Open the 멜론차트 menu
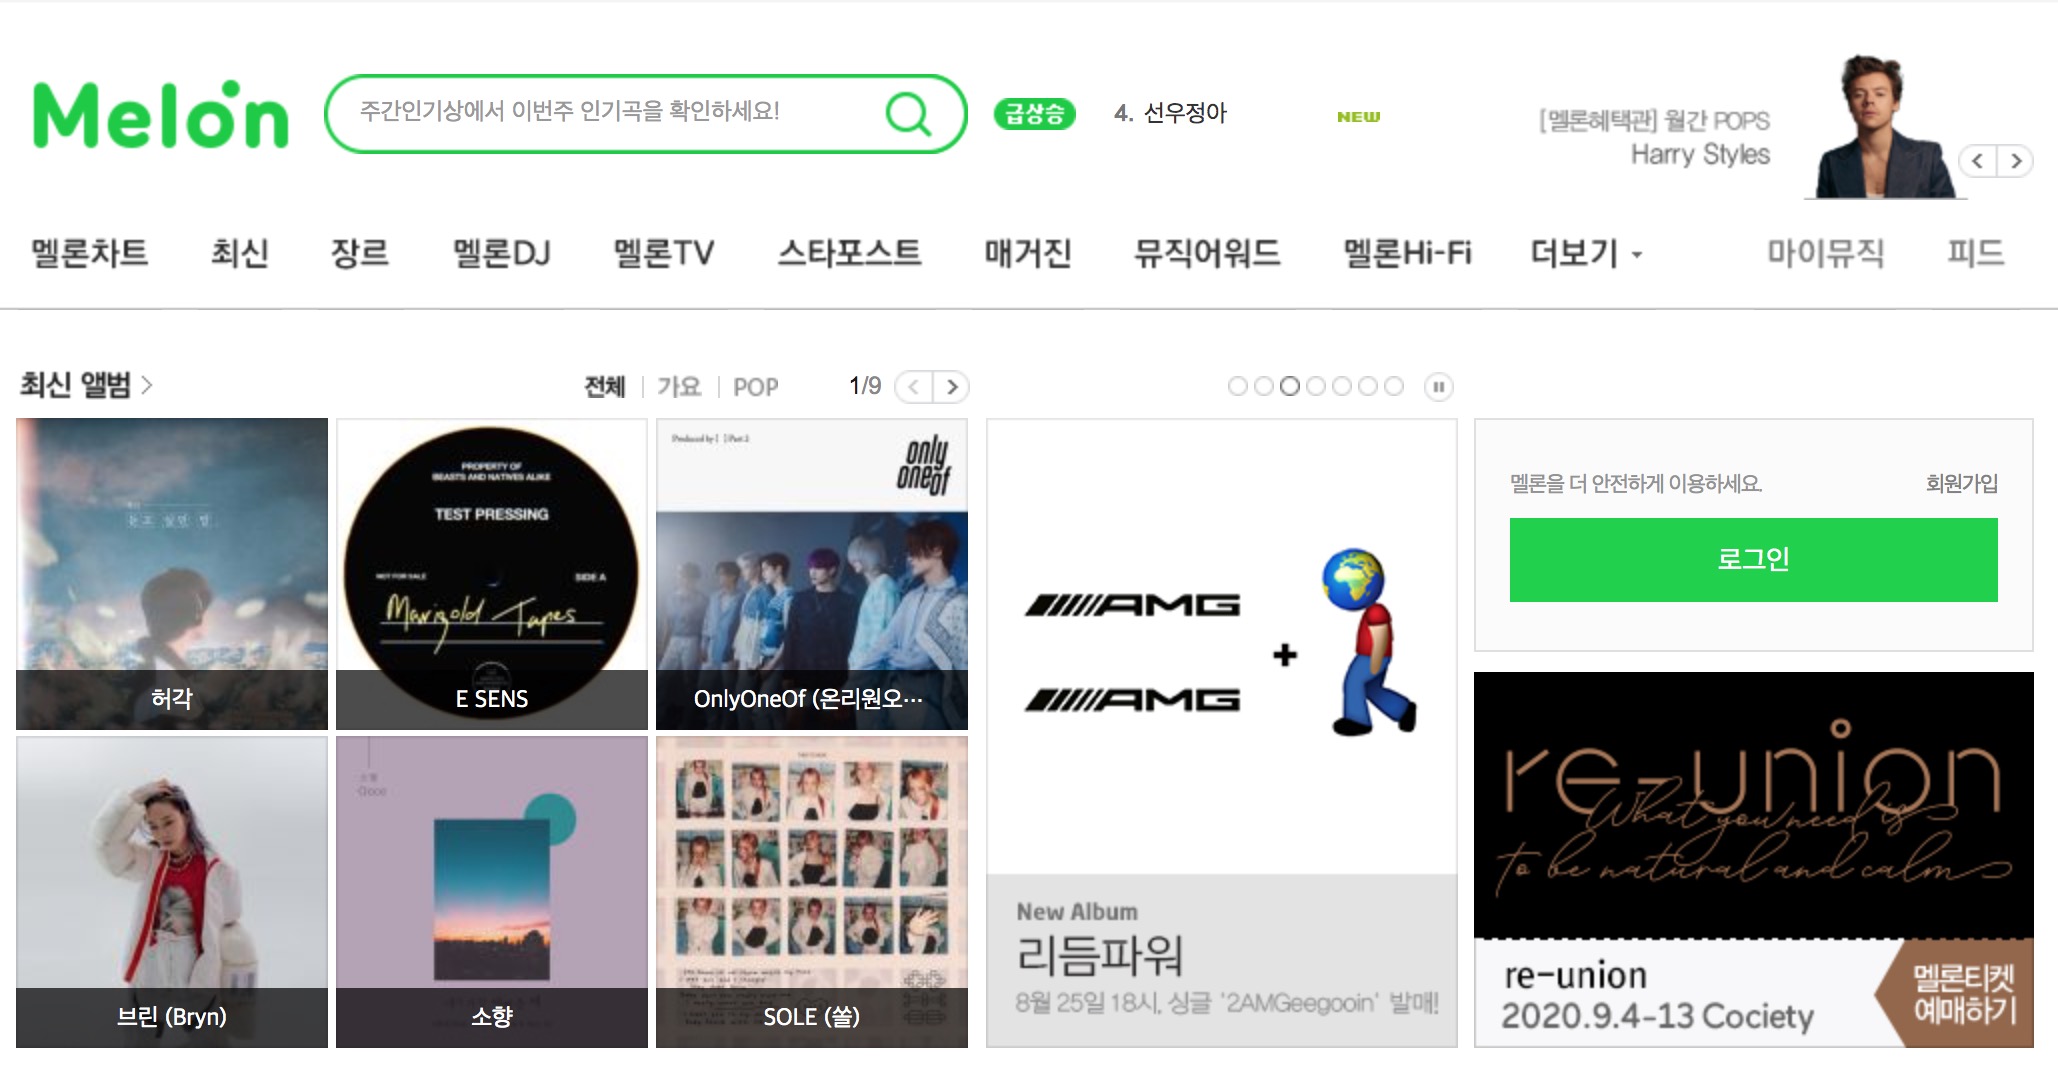The image size is (2058, 1092). pos(90,253)
